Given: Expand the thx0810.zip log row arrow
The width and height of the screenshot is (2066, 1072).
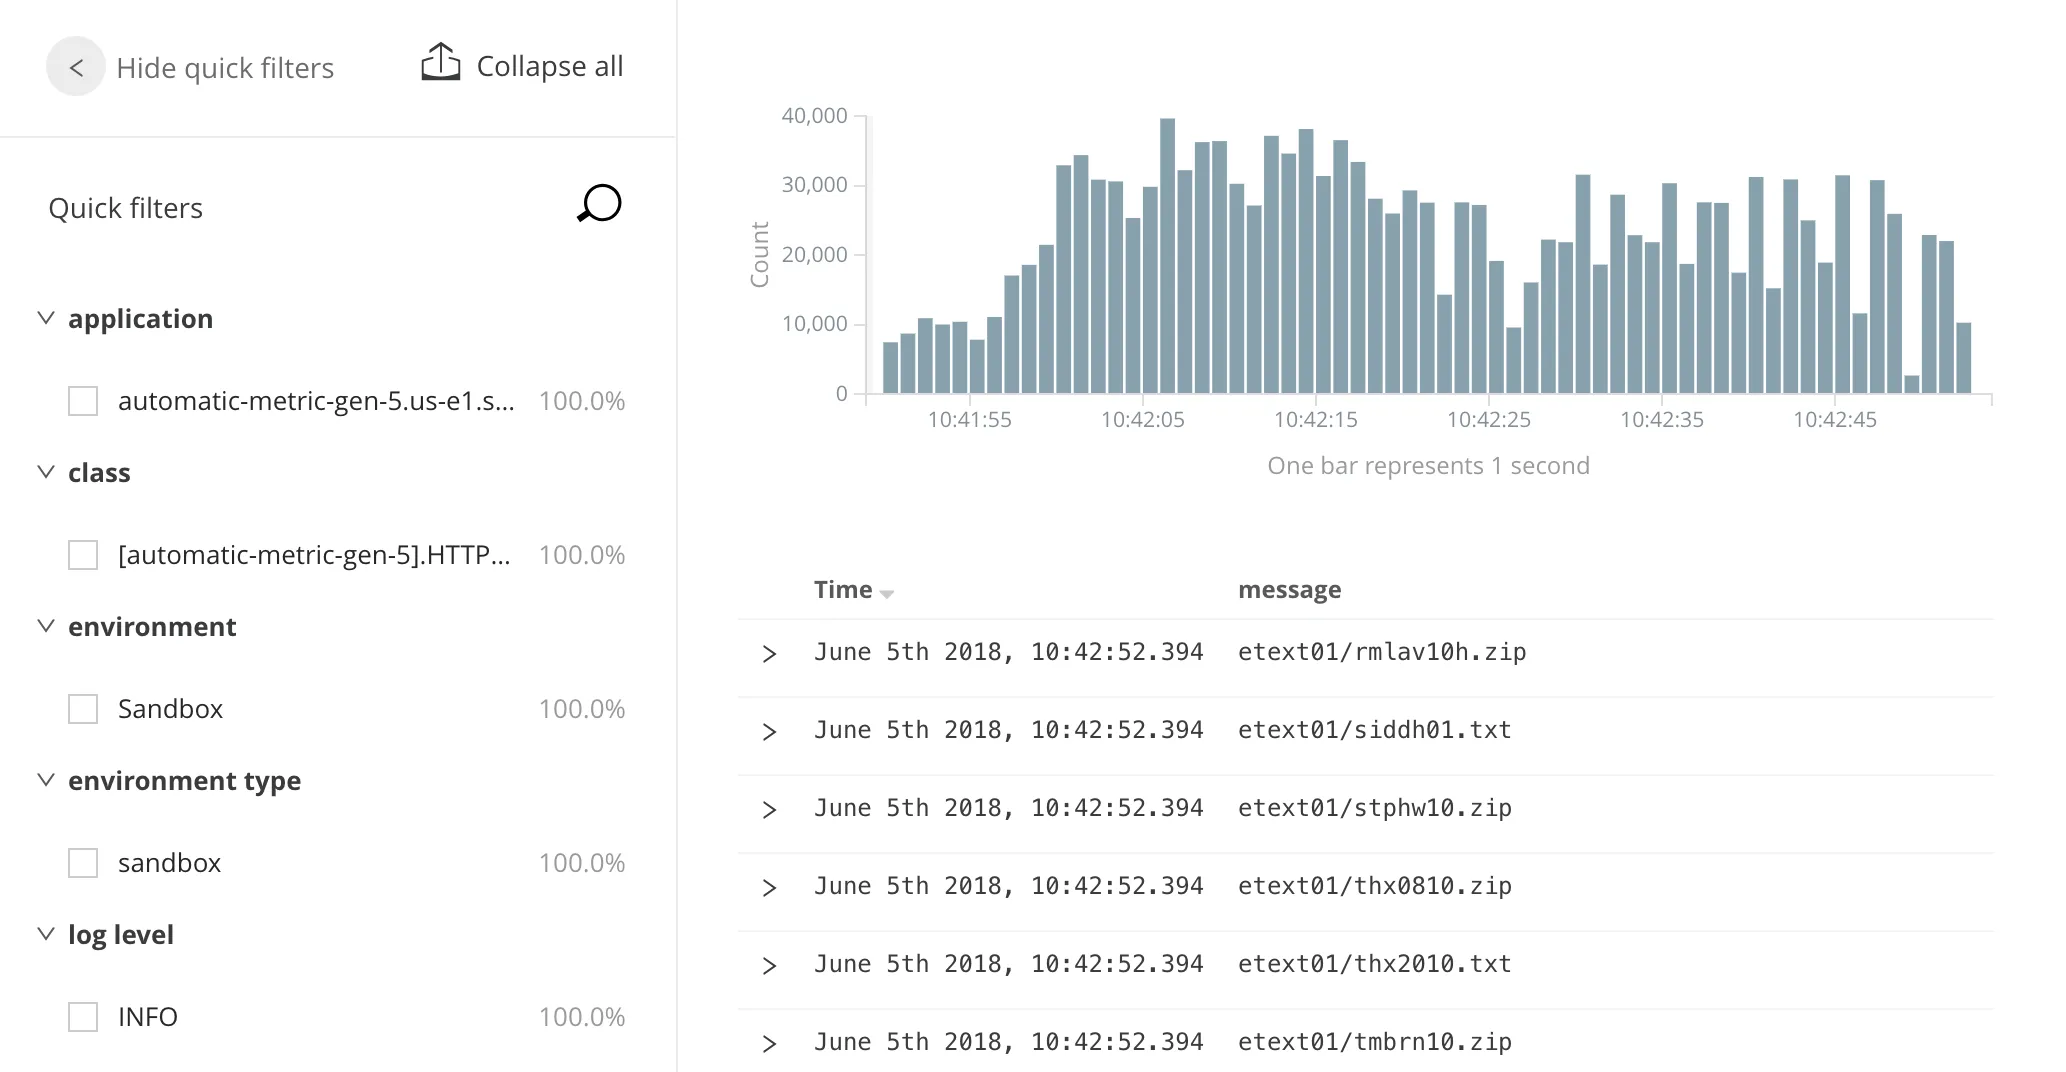Looking at the screenshot, I should point(769,888).
